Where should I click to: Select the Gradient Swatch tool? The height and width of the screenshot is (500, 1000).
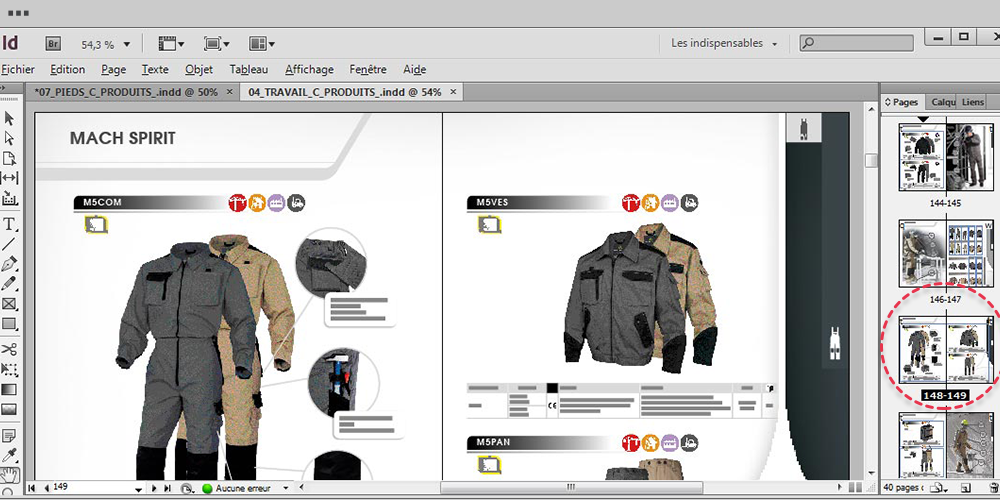9,389
